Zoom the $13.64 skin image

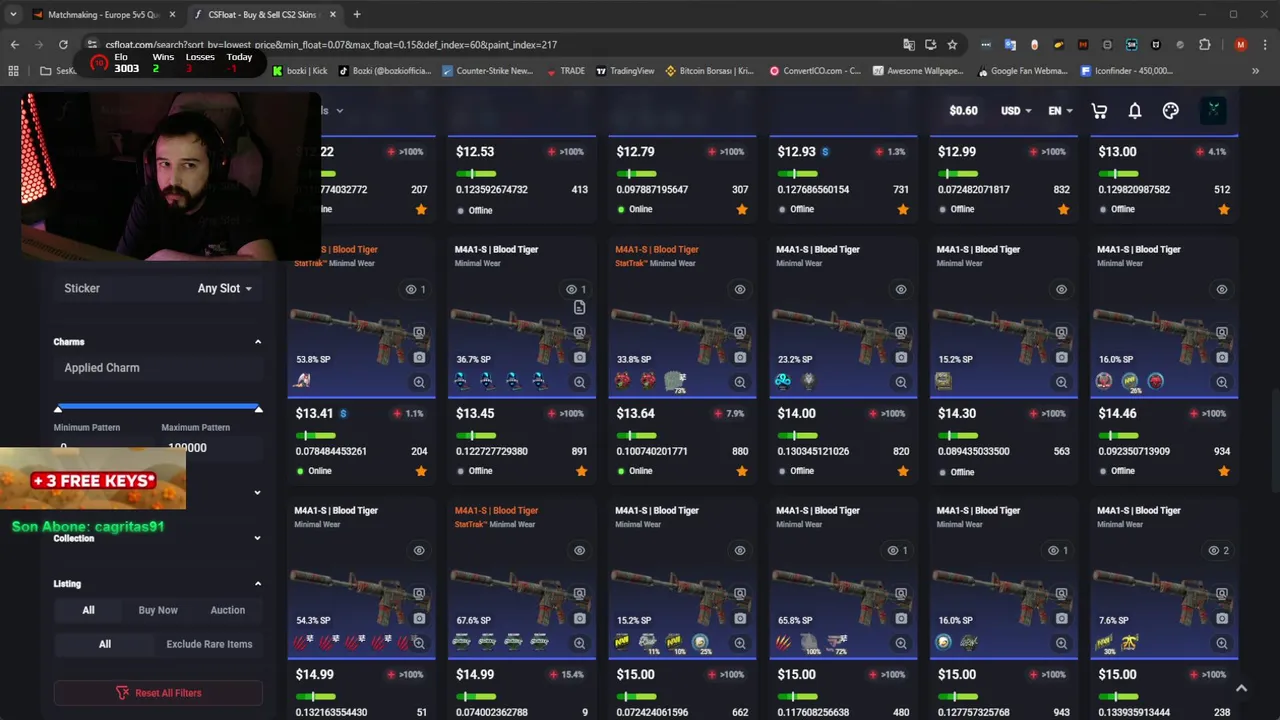click(x=740, y=382)
